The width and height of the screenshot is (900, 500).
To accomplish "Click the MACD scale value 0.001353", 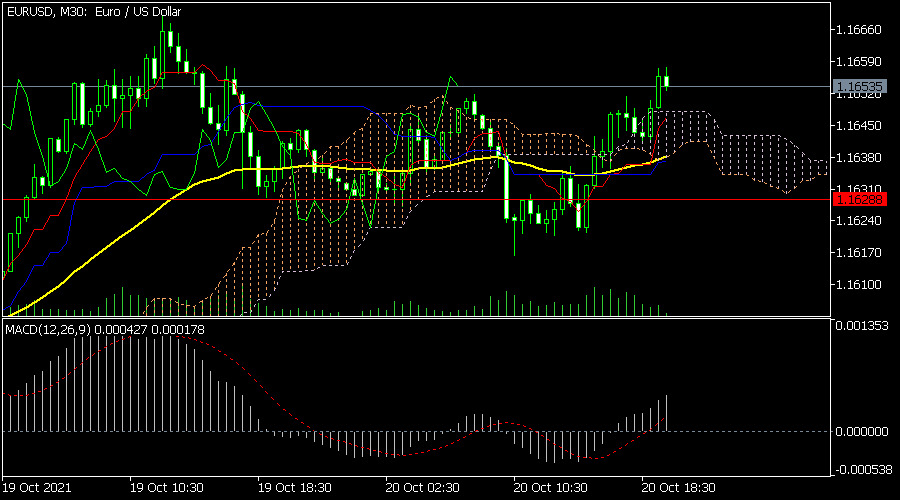I will [x=862, y=326].
